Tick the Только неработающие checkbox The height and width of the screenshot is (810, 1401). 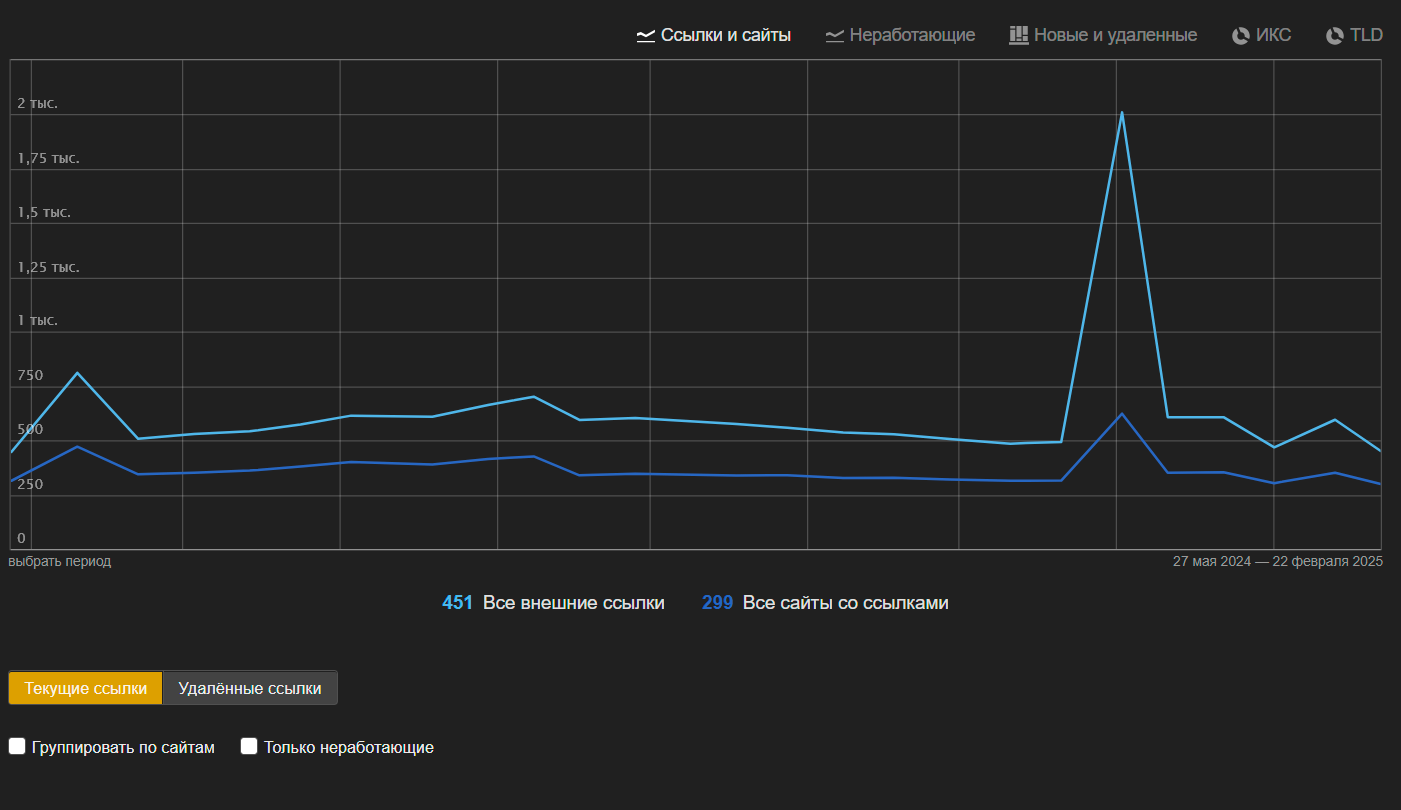coord(249,746)
